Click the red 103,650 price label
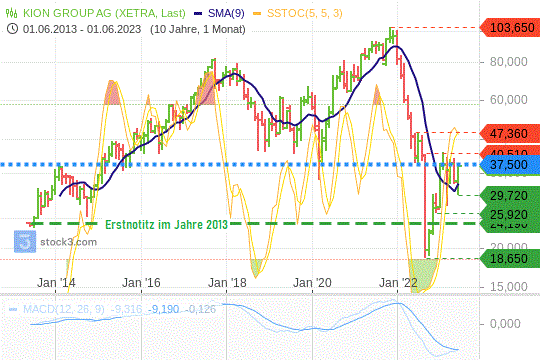 510,28
